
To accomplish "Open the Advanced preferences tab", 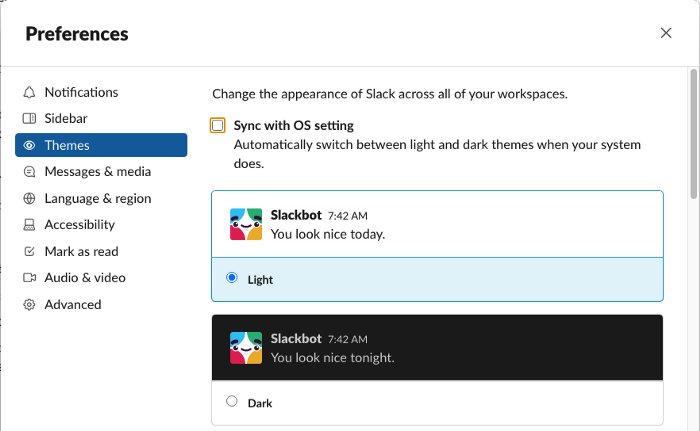I will 101,305.
